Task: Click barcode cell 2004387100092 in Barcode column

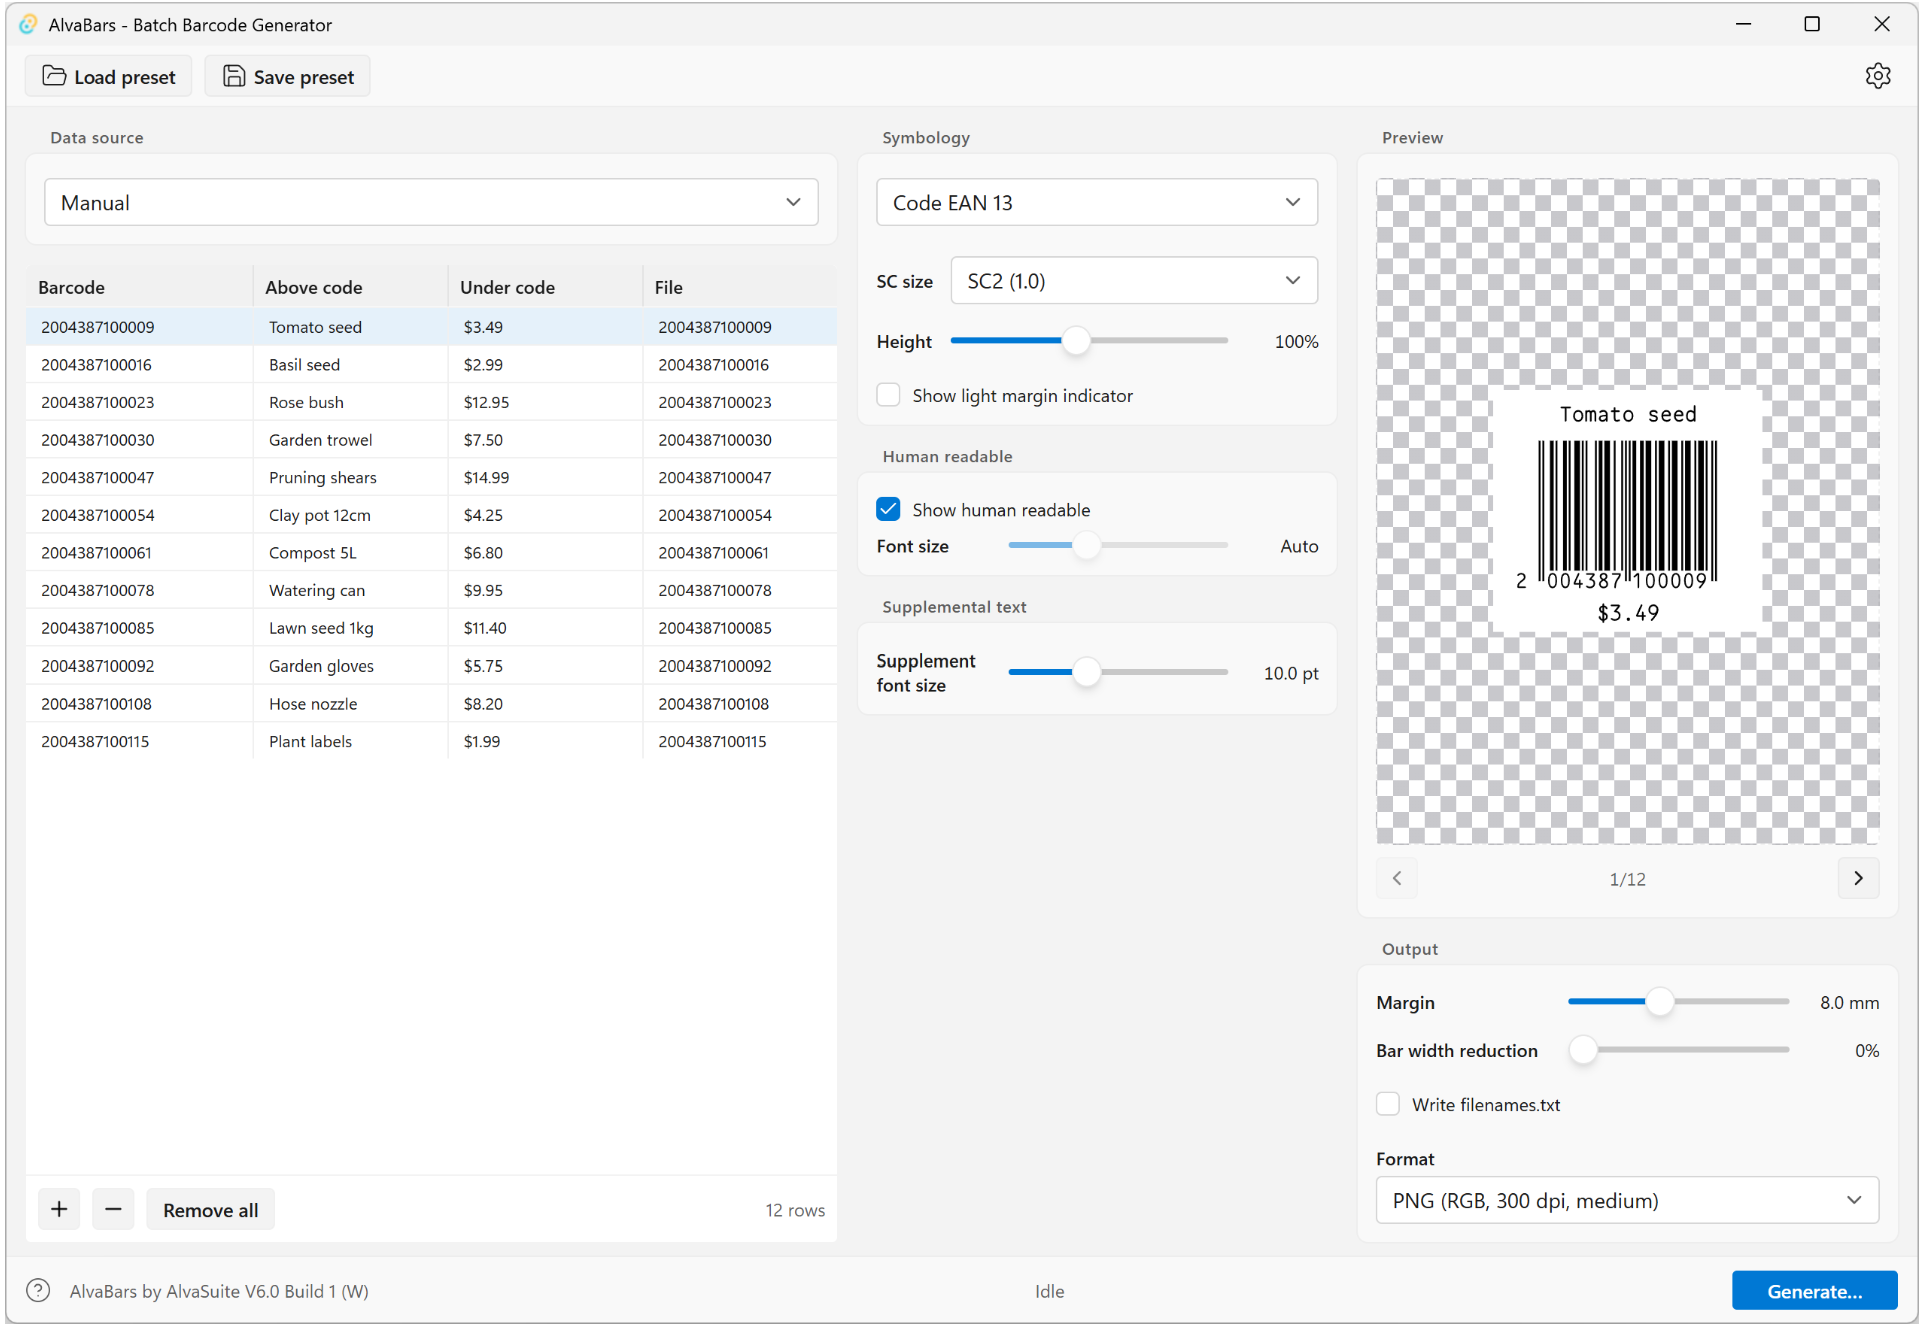Action: tap(139, 666)
